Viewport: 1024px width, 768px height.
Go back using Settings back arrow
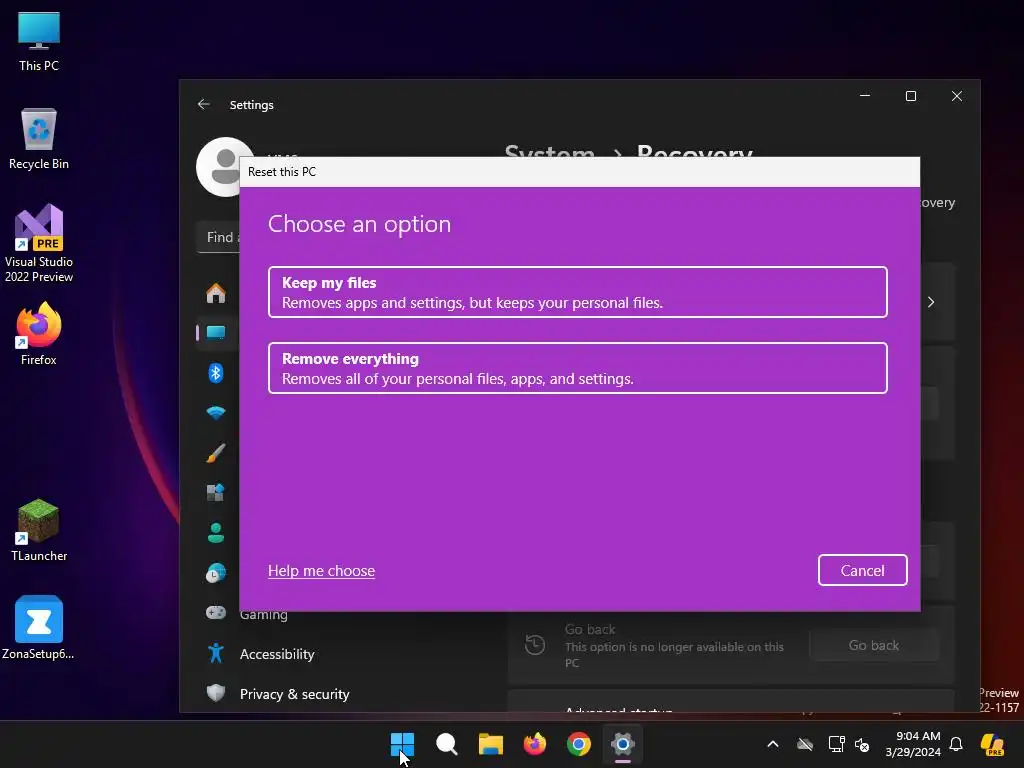click(x=204, y=104)
